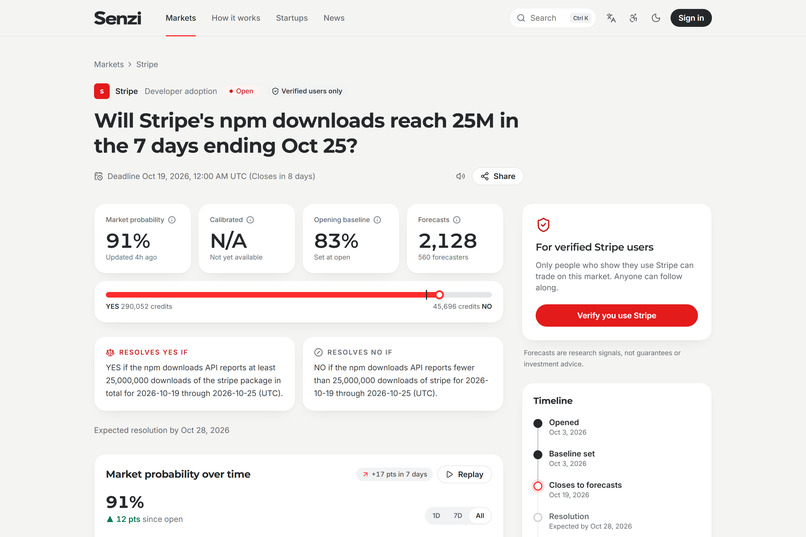Click the +17 pts in 7 days badge

point(395,474)
